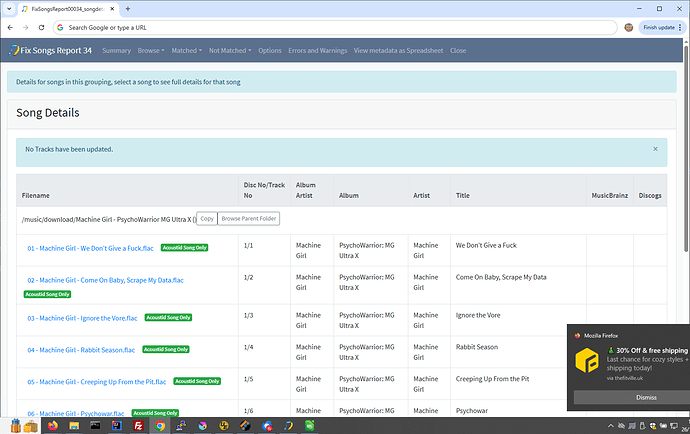Click the Chrome icon in the taskbar
This screenshot has width=690, height=434.
[159, 425]
